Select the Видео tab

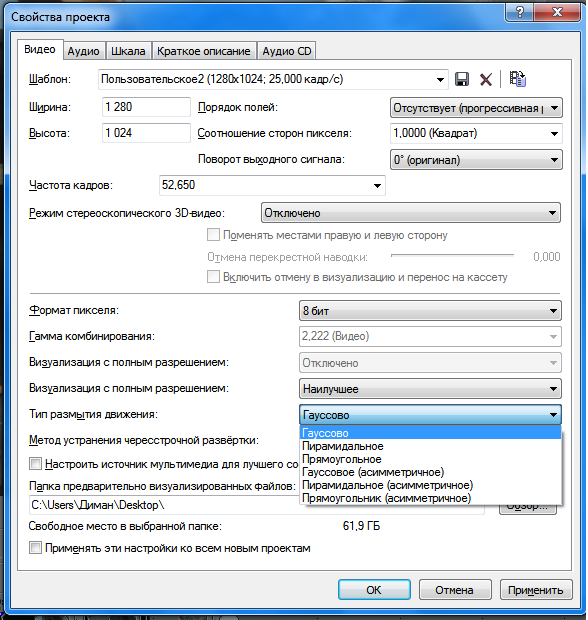(40, 49)
